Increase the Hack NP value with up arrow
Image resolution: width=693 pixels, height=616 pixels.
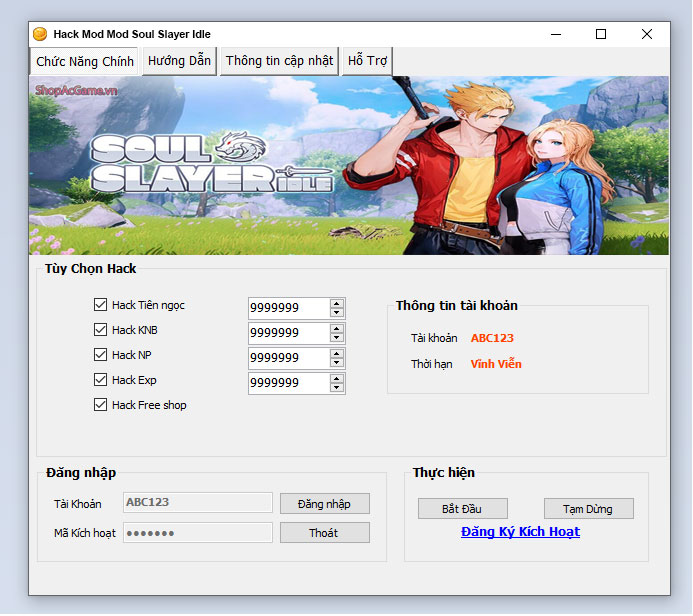point(337,354)
